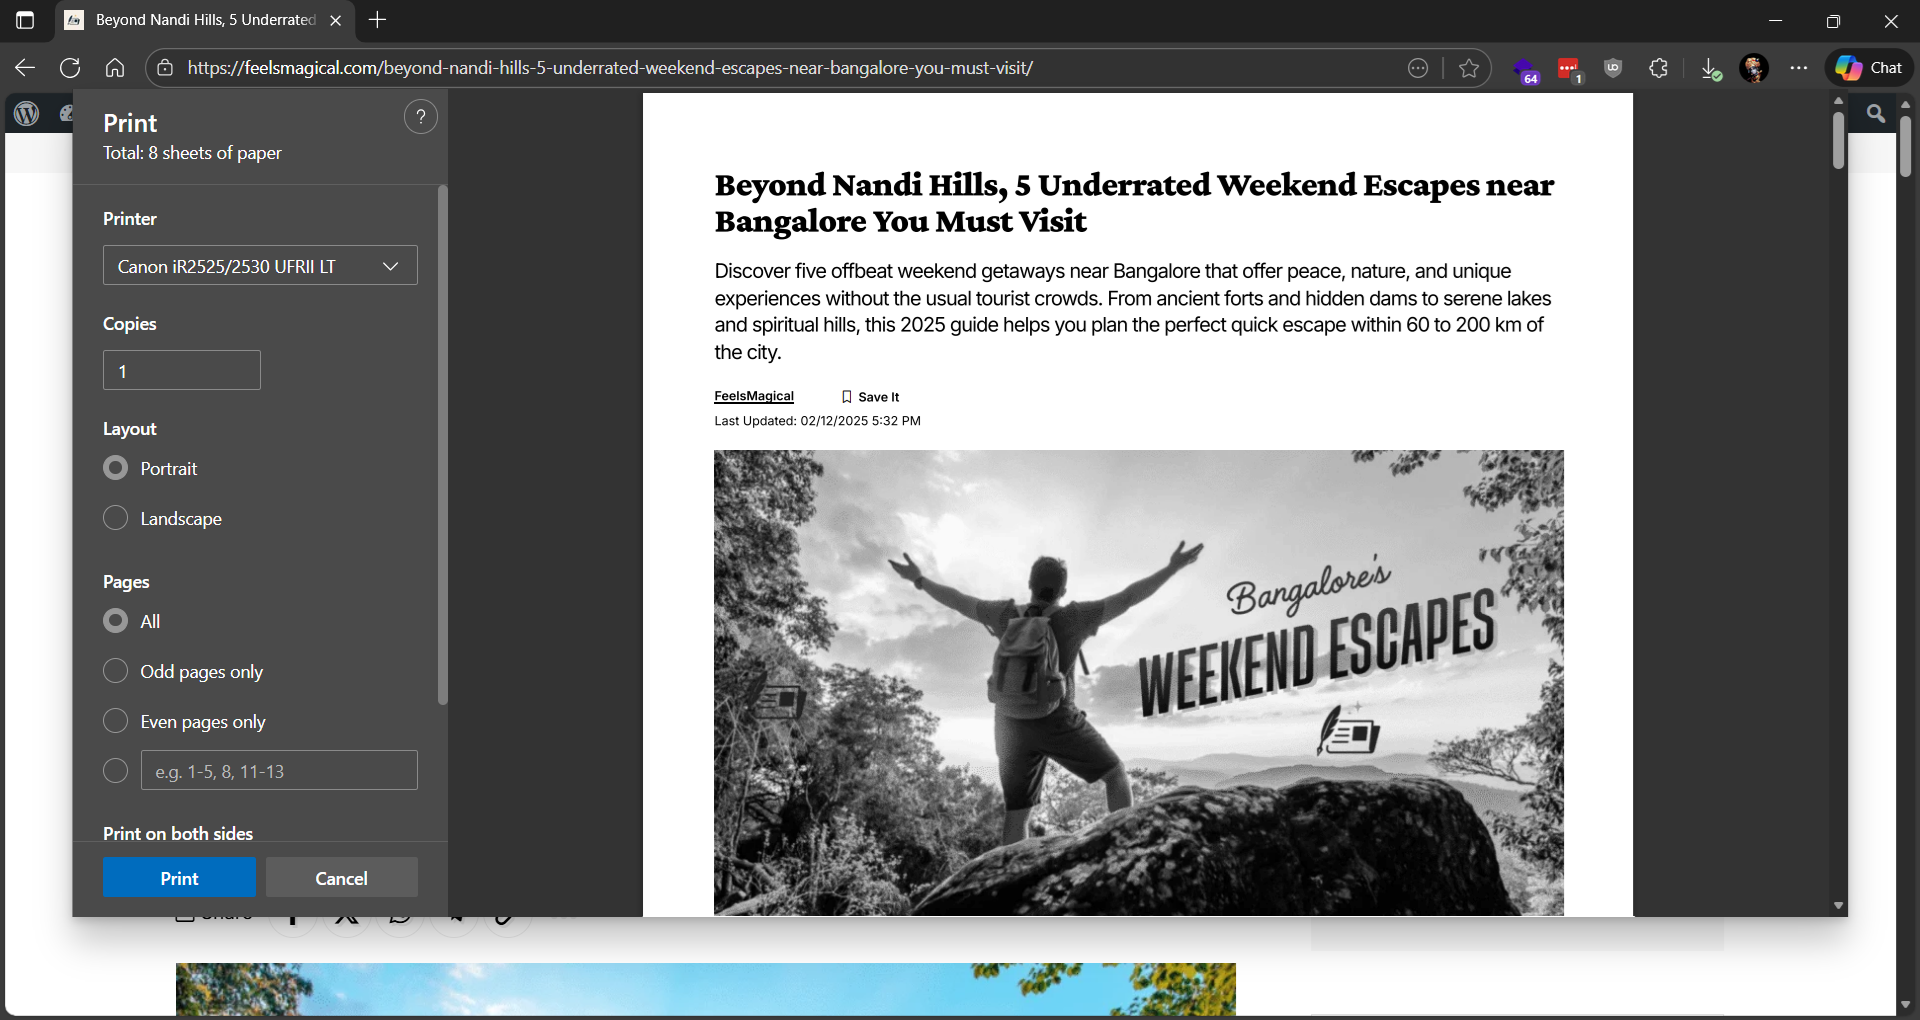
Task: Click the page refresh icon
Action: pos(70,68)
